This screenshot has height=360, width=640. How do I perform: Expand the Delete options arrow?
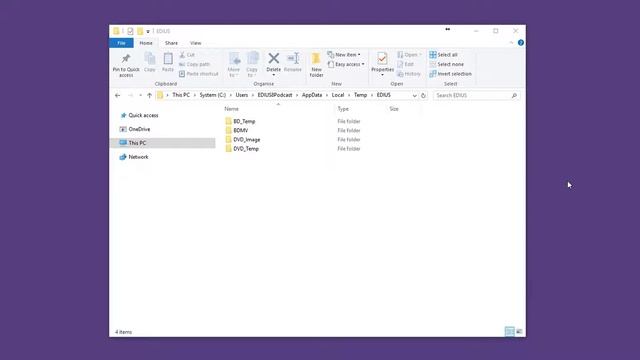point(273,75)
